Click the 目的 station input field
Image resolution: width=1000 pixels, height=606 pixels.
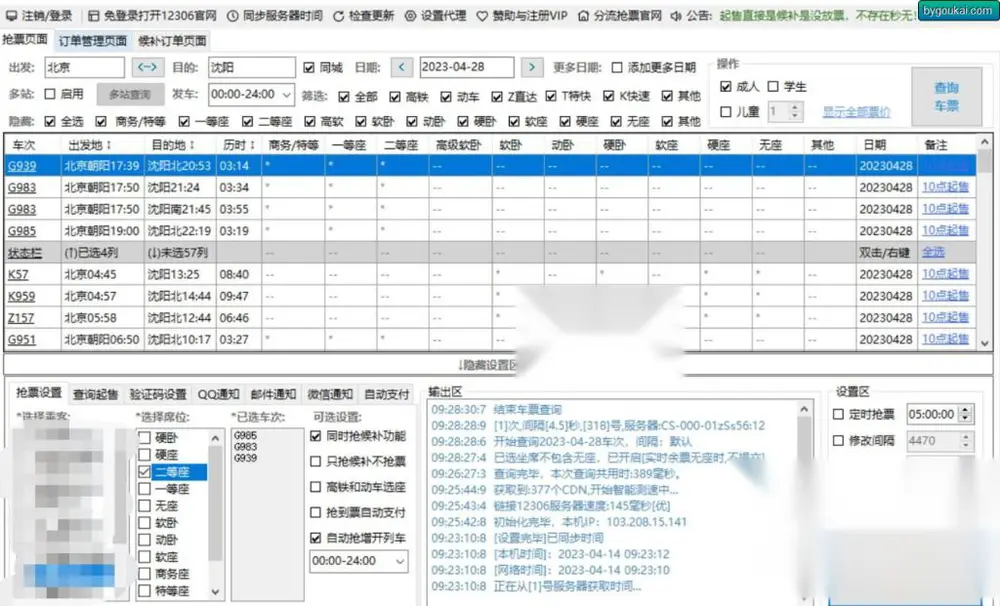252,67
